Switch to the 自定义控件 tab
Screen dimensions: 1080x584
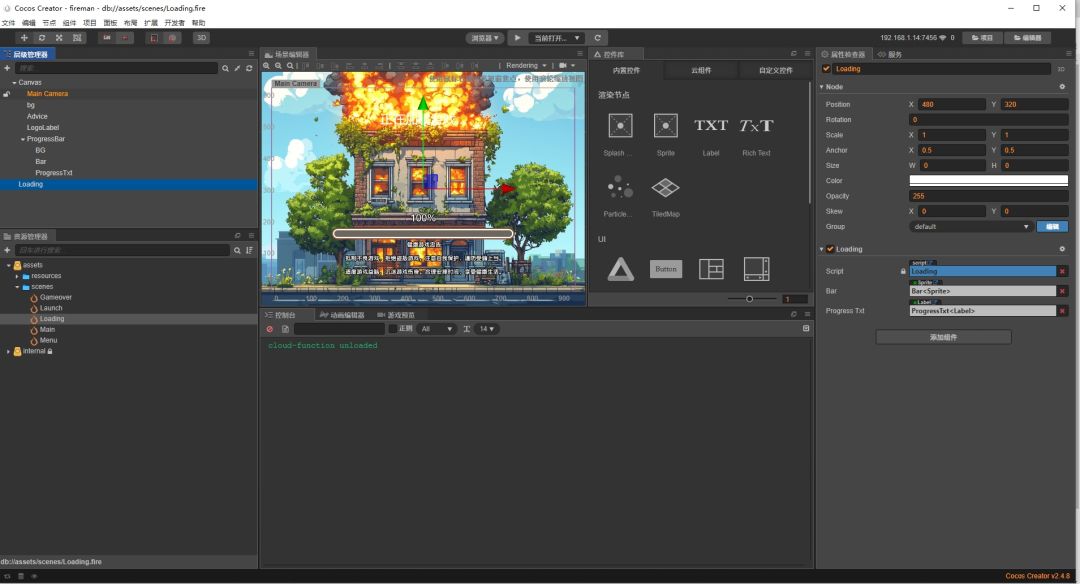click(x=776, y=70)
